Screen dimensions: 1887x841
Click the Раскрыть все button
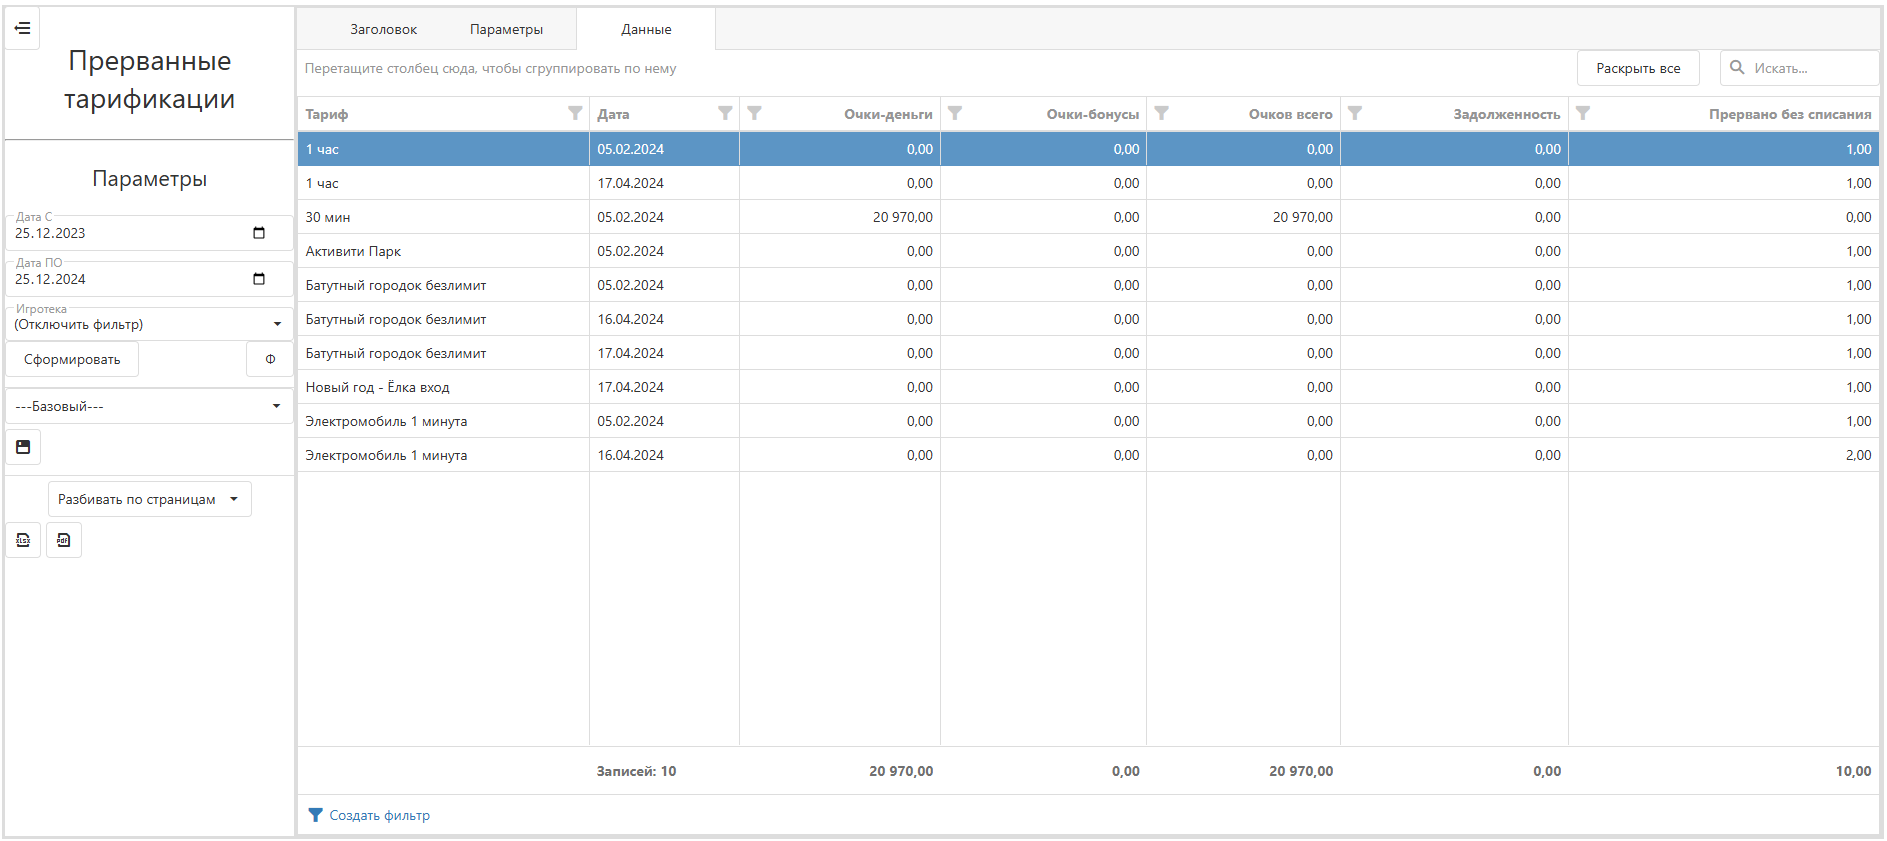pos(1638,68)
